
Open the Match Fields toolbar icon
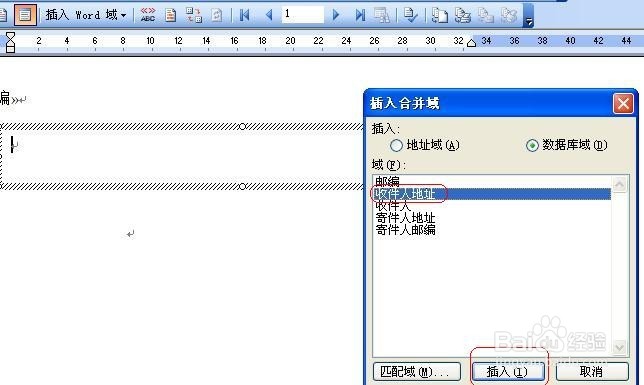pos(193,15)
